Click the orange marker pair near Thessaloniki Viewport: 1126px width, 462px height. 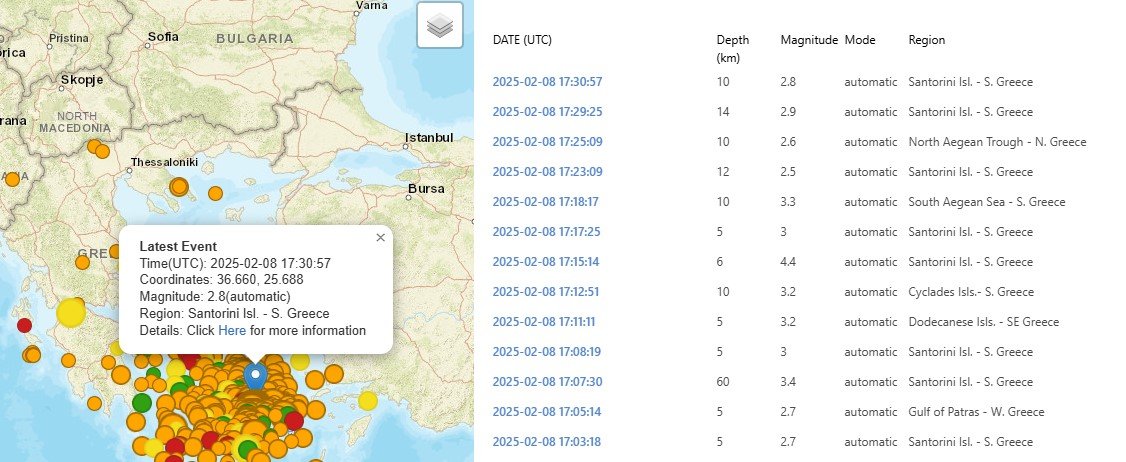[x=179, y=186]
